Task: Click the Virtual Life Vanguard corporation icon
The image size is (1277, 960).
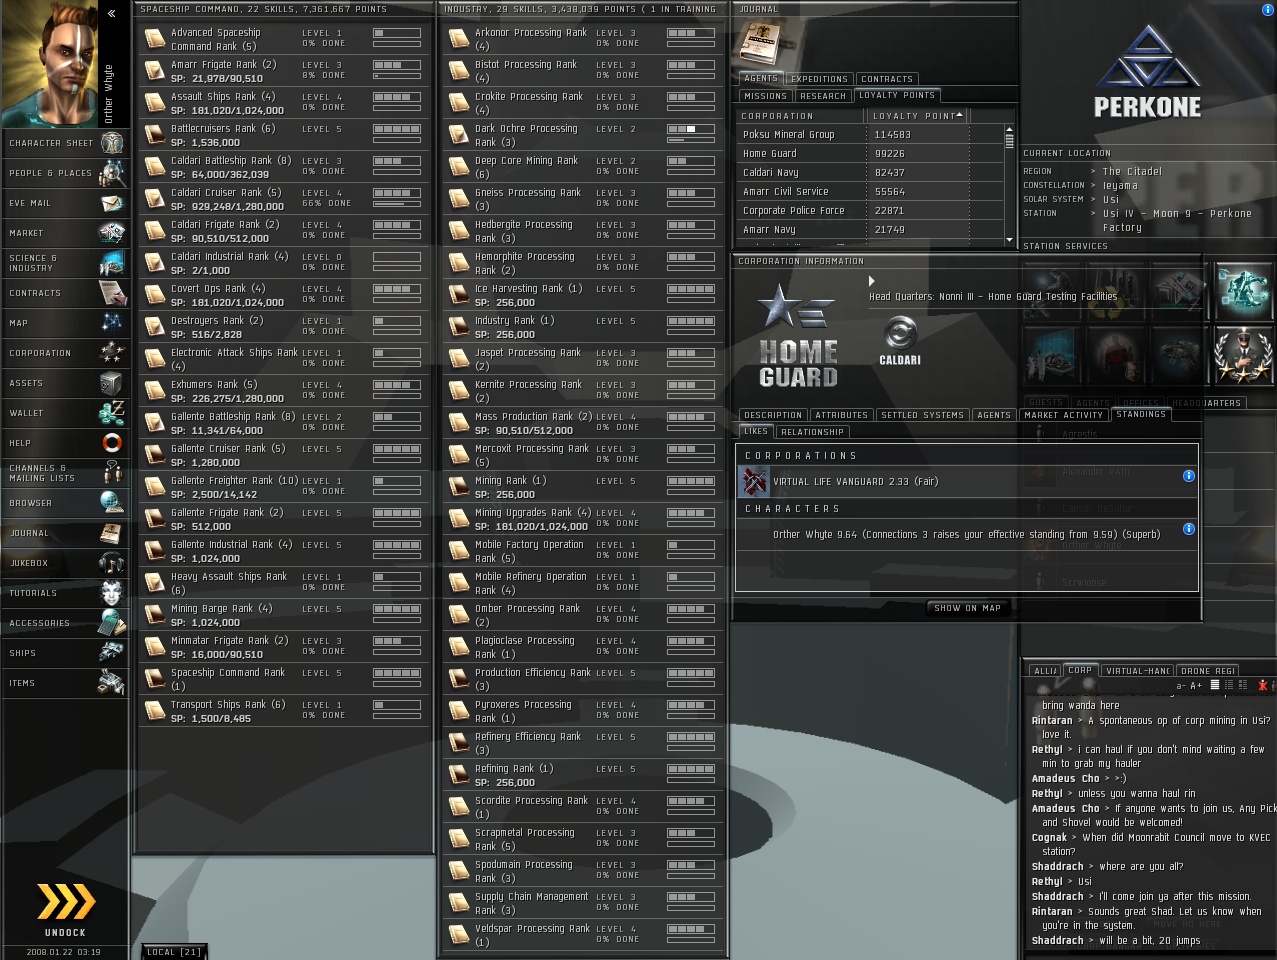Action: (754, 482)
